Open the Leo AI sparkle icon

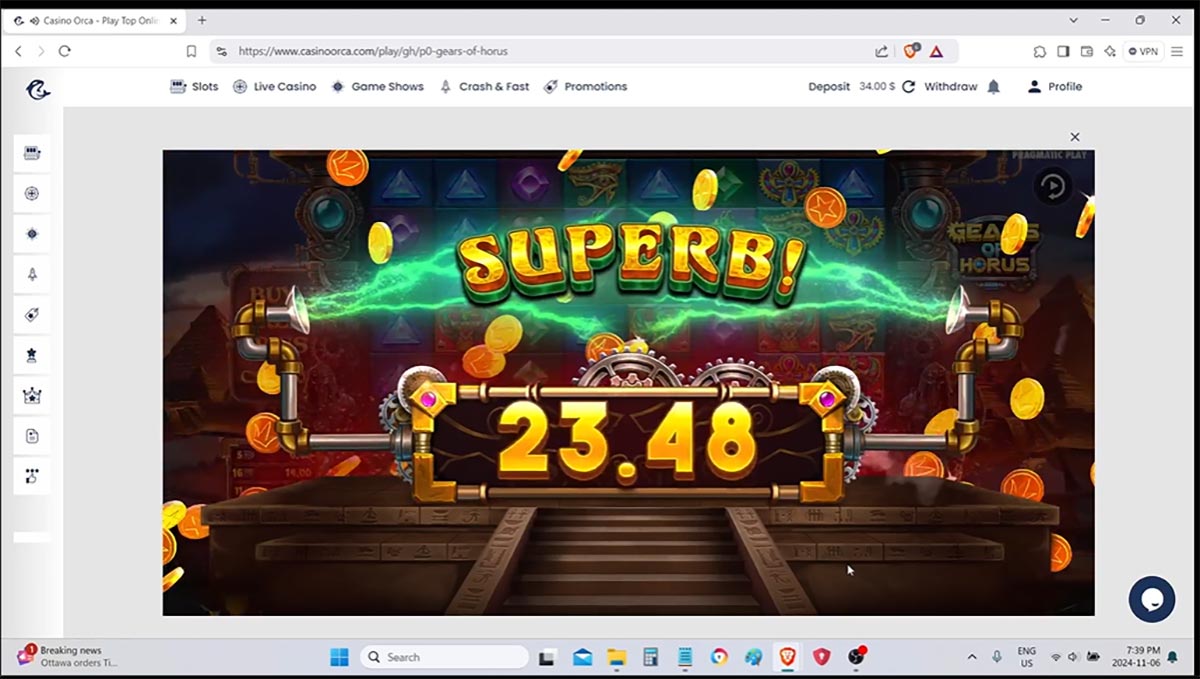click(x=1109, y=51)
